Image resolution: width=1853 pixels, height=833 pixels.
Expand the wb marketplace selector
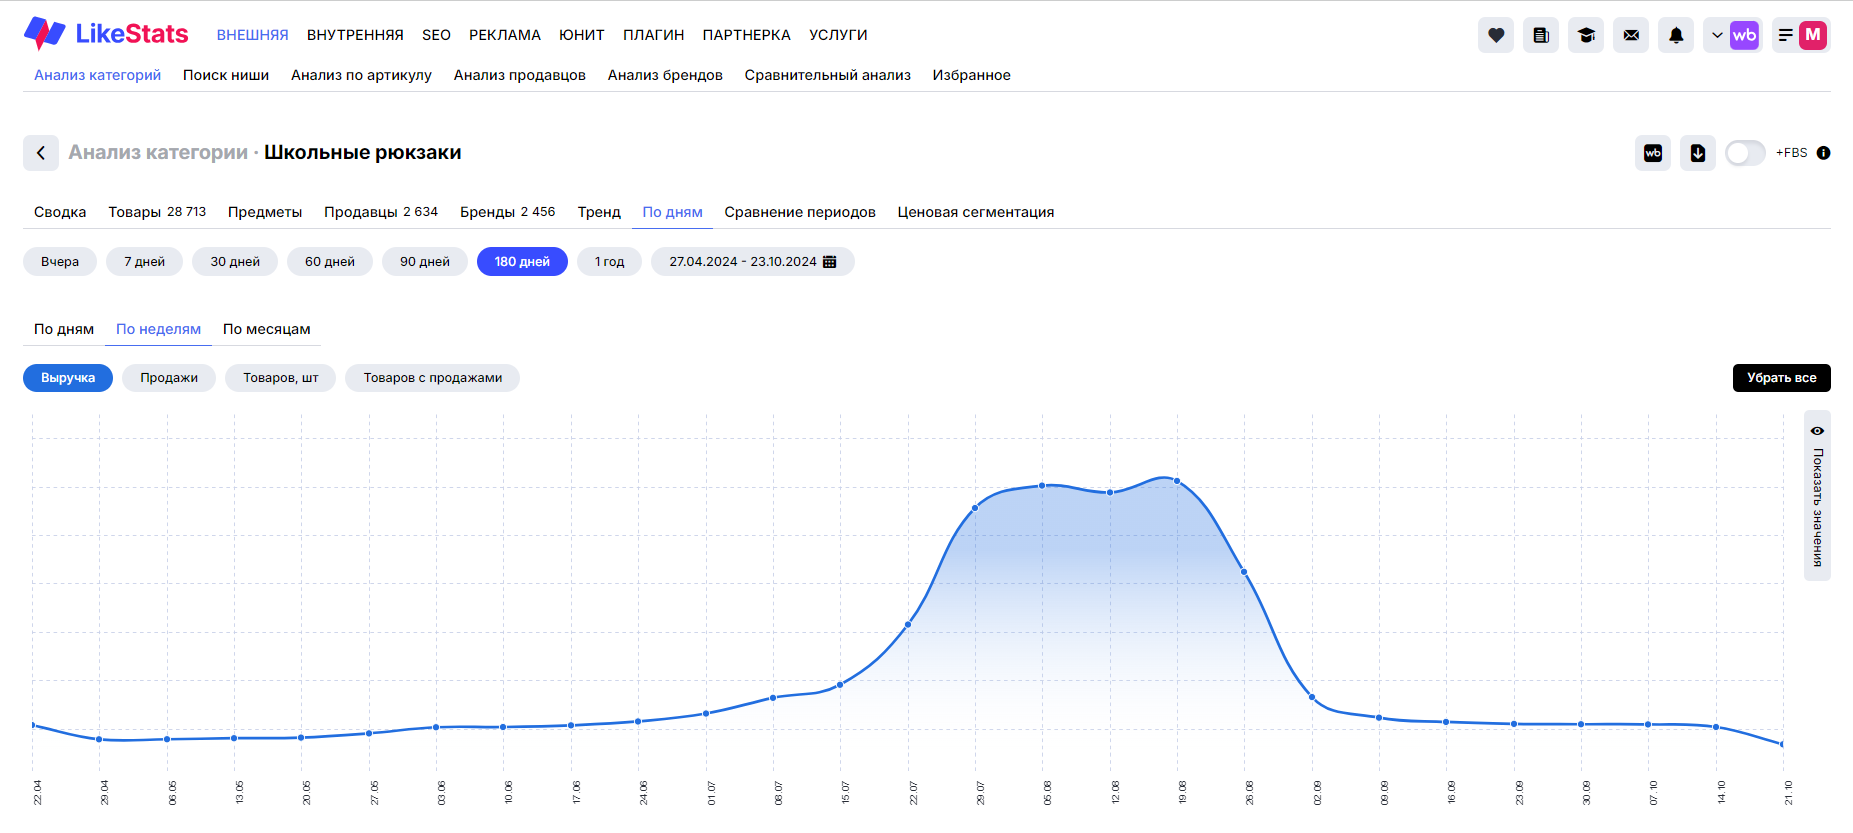click(x=1733, y=35)
